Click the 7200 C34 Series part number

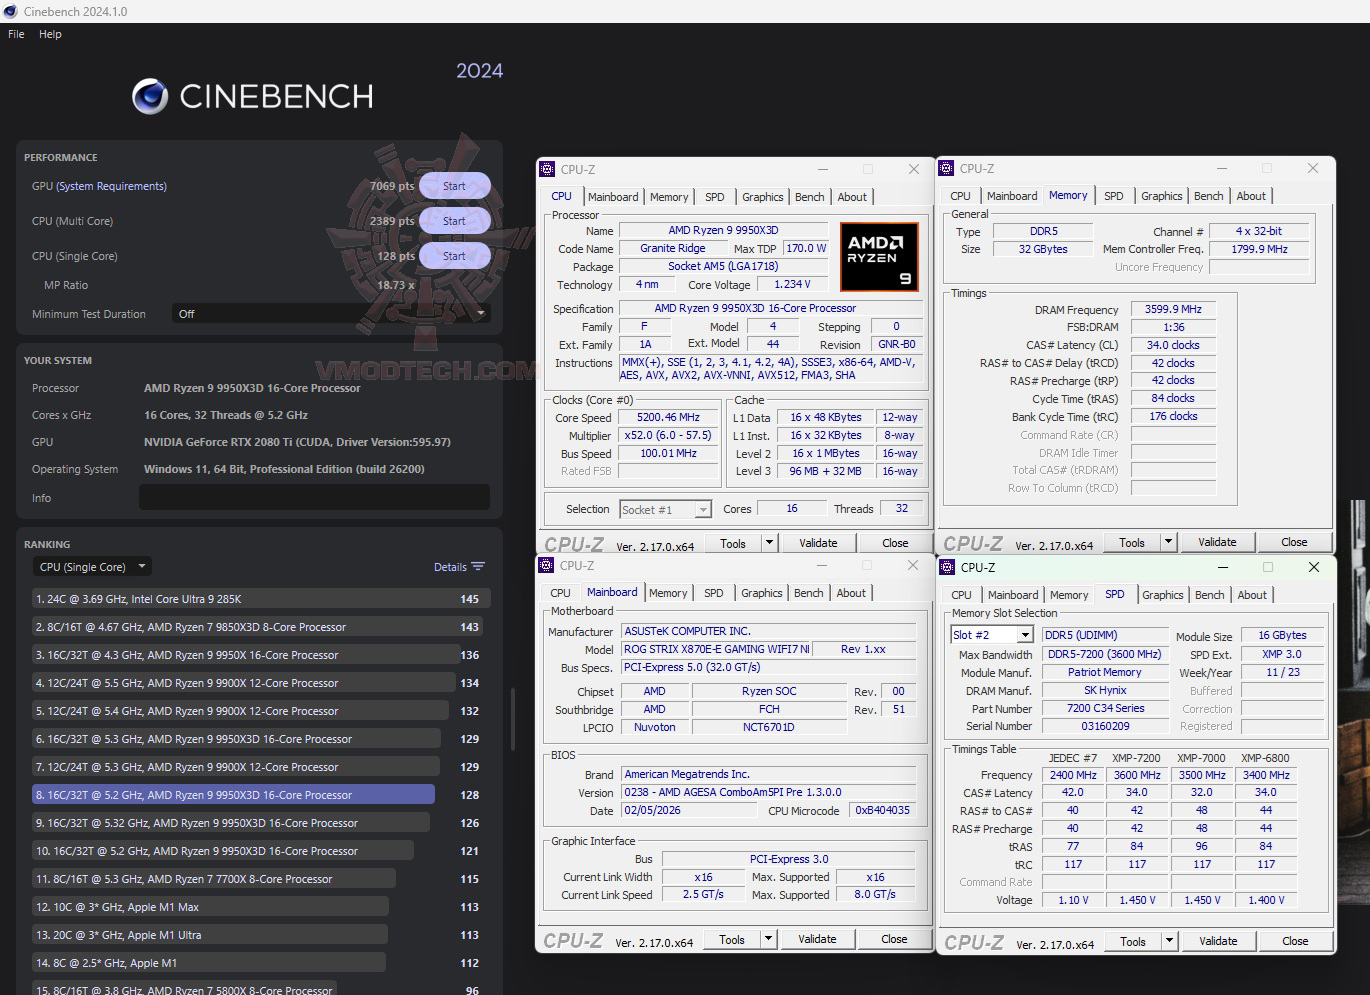(1104, 708)
